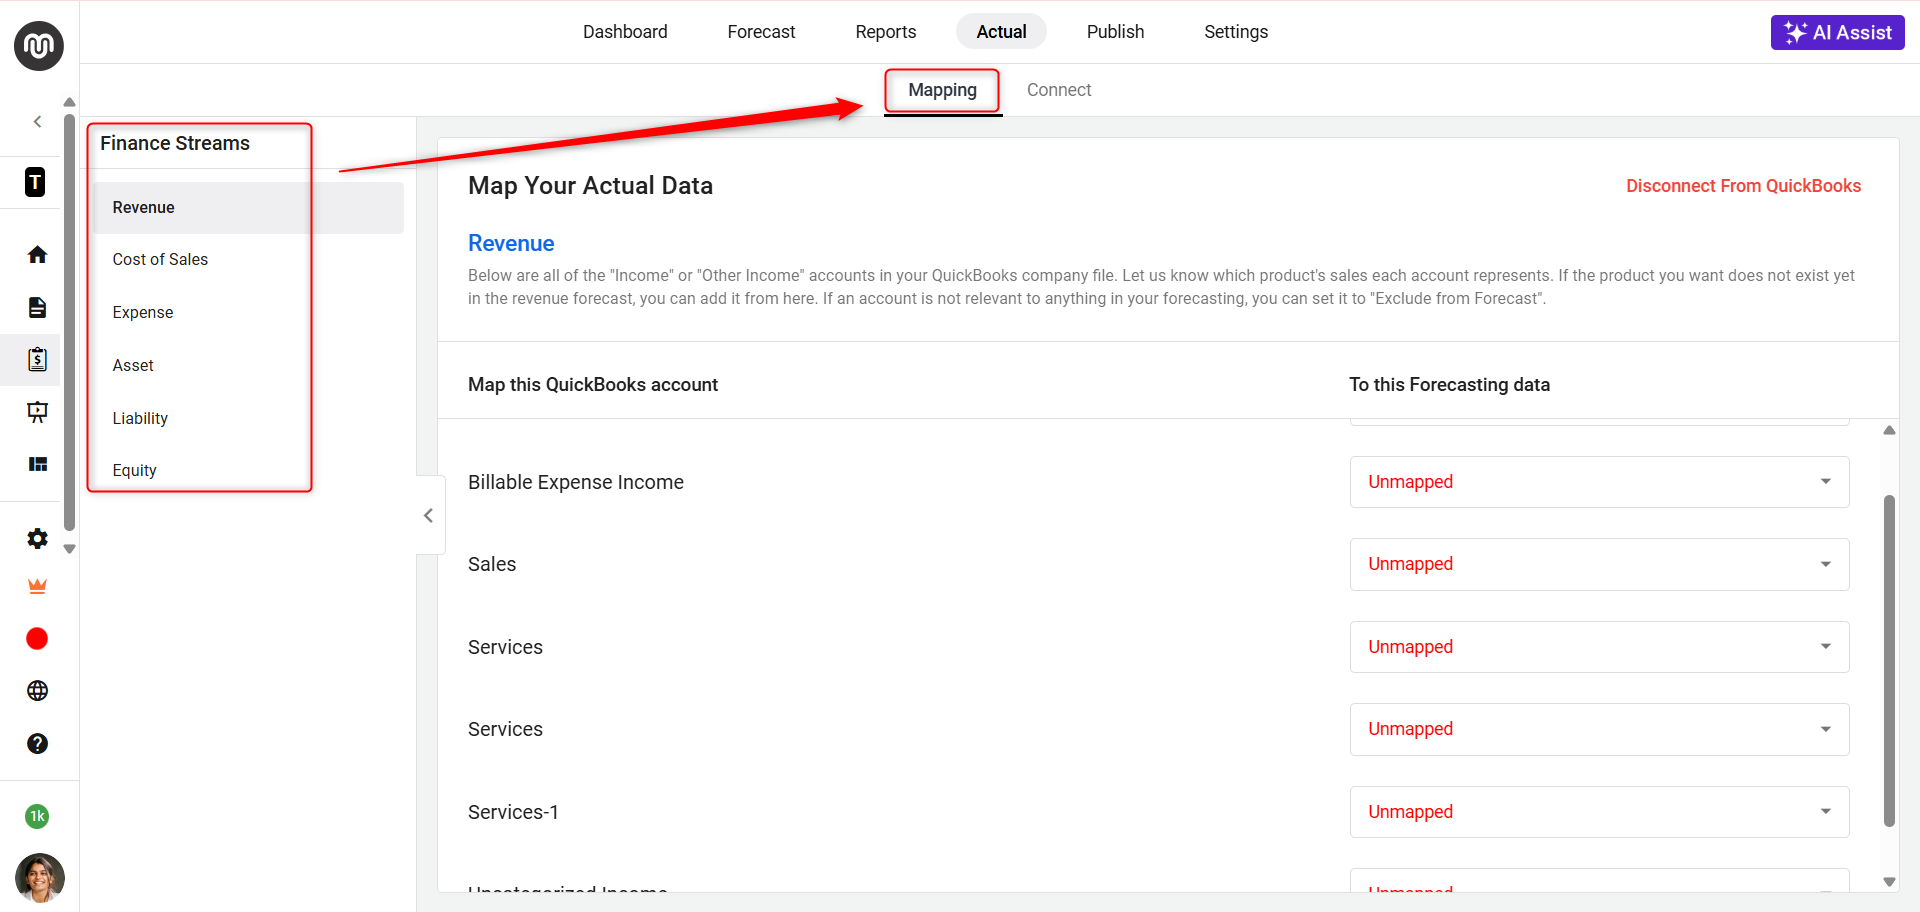This screenshot has width=1920, height=912.
Task: Click the green 1k badge icon
Action: pyautogui.click(x=37, y=816)
